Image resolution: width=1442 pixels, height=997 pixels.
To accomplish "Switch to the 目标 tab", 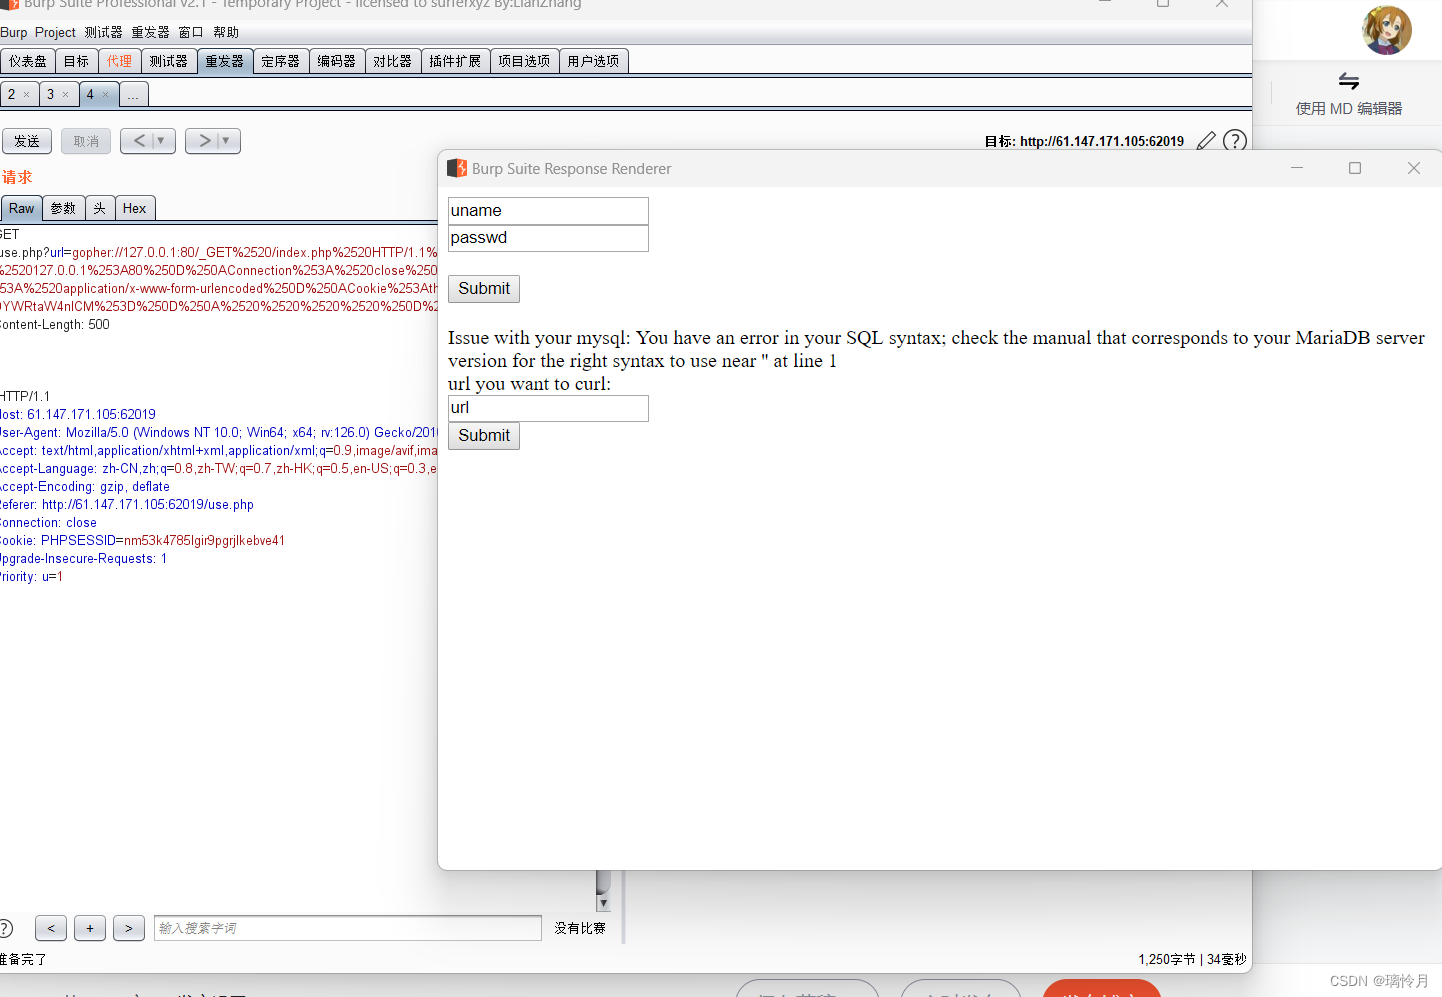I will pos(76,61).
